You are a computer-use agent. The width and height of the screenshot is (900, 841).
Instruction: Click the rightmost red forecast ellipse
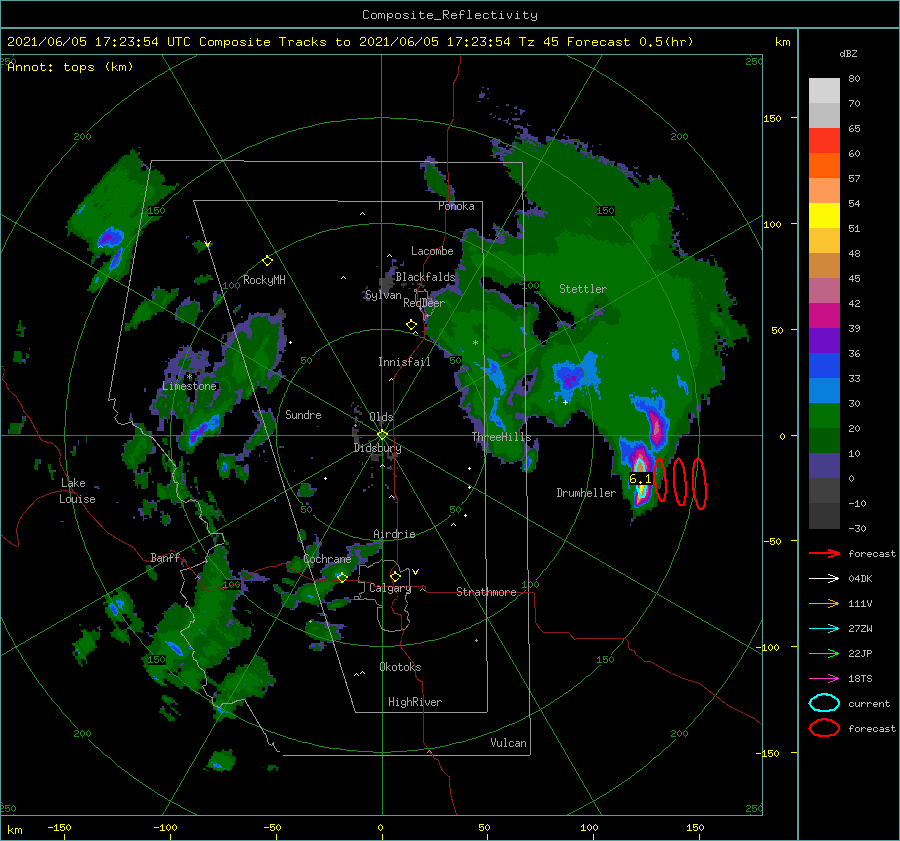[x=699, y=483]
